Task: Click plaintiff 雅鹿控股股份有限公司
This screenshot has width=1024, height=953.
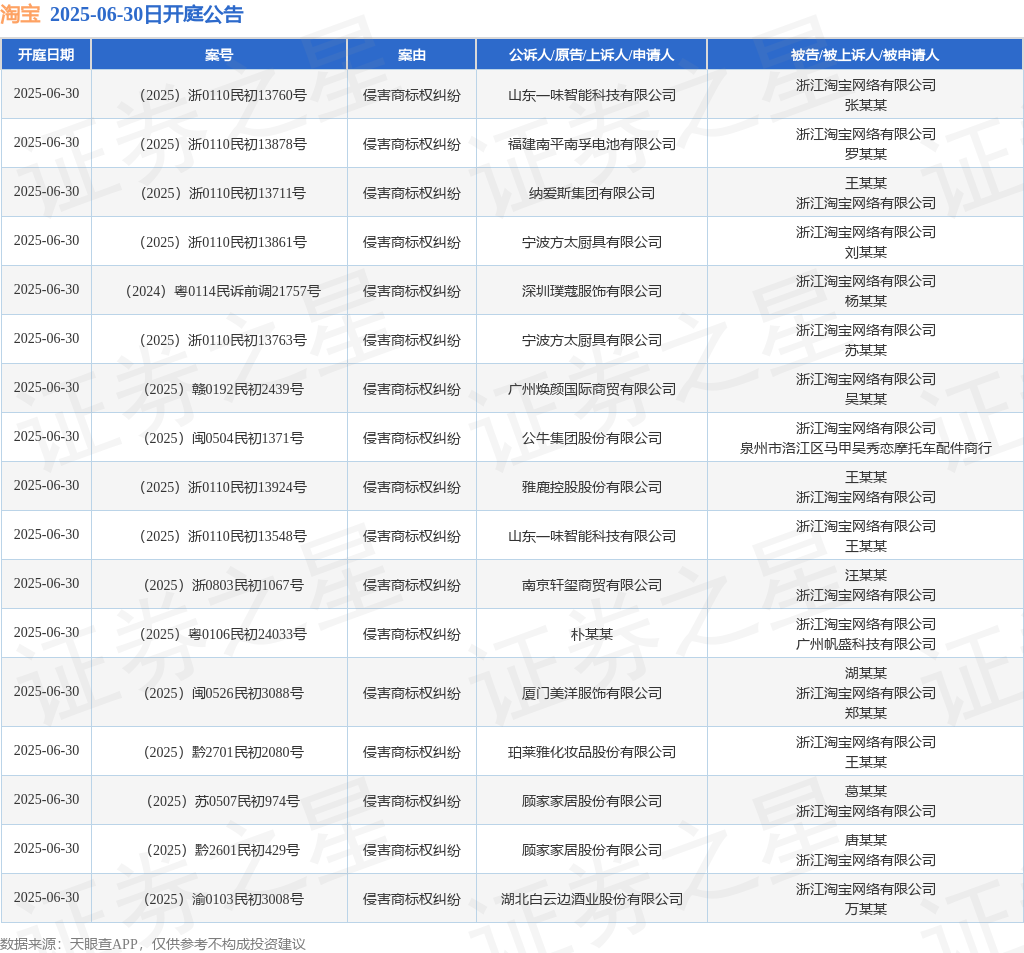Action: click(x=592, y=487)
